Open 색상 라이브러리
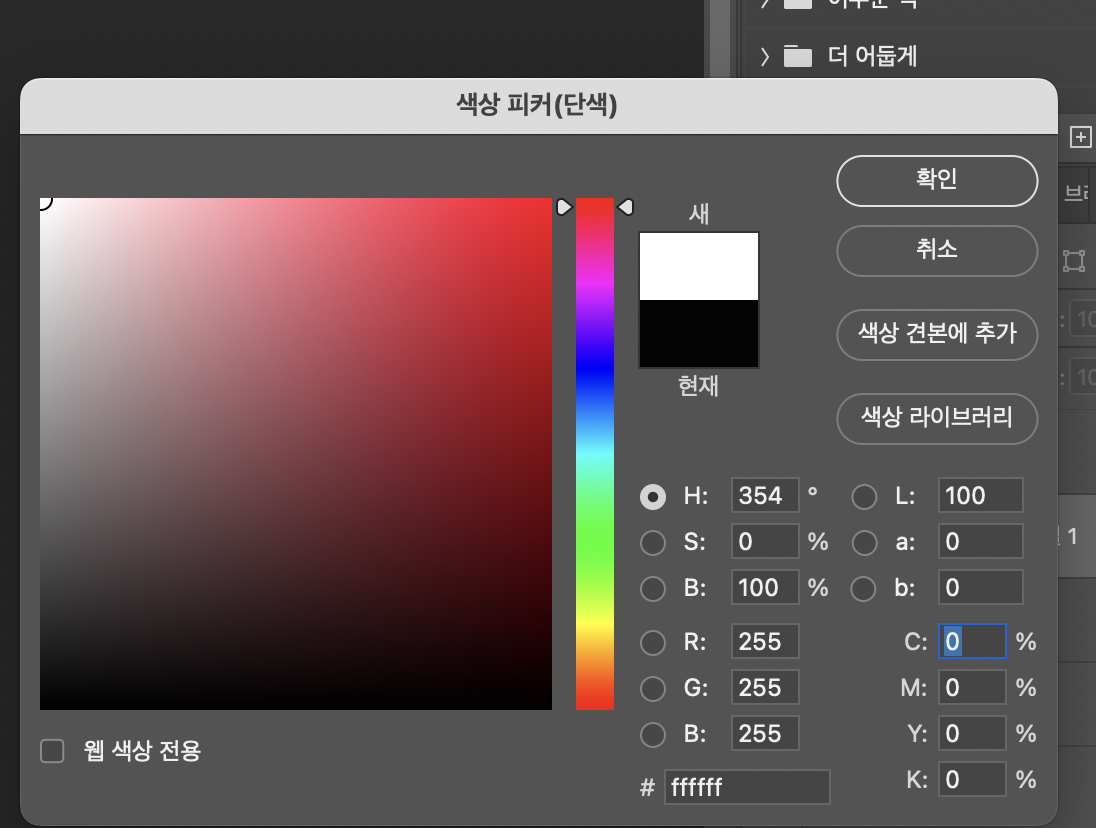The width and height of the screenshot is (1096, 828). pos(936,419)
